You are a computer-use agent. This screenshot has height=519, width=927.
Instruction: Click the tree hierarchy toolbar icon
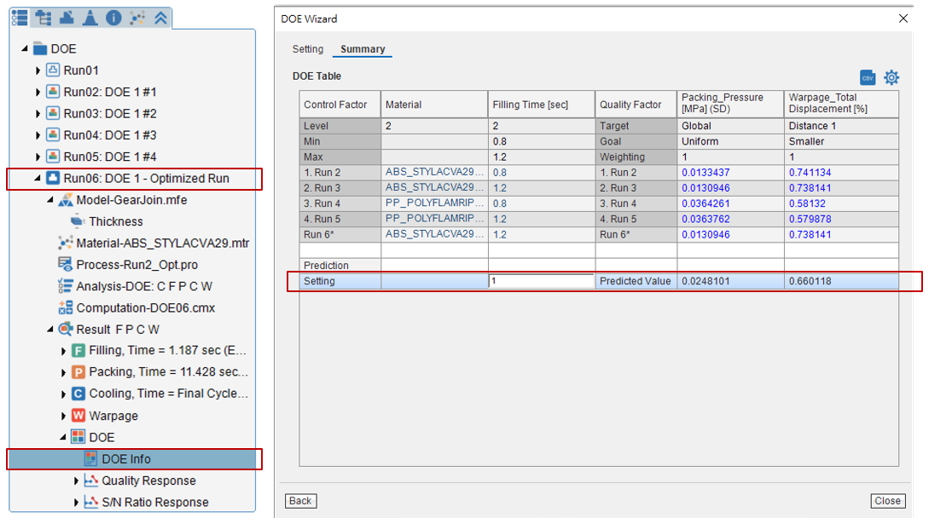click(43, 18)
